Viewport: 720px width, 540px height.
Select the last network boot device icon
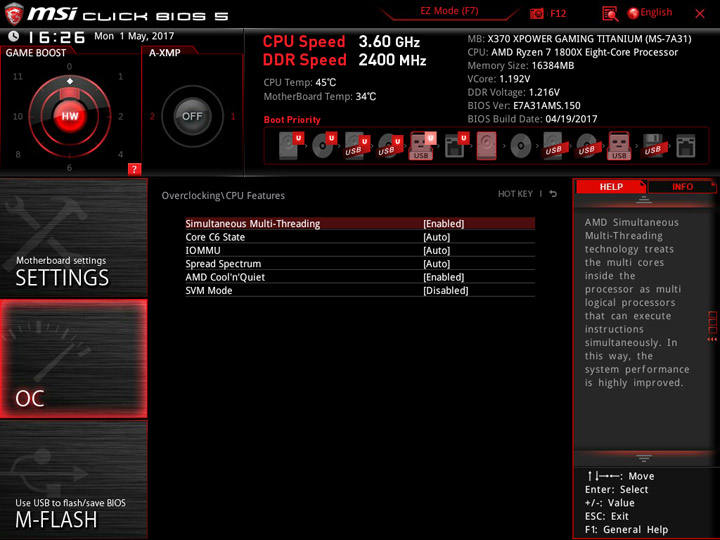pyautogui.click(x=686, y=146)
